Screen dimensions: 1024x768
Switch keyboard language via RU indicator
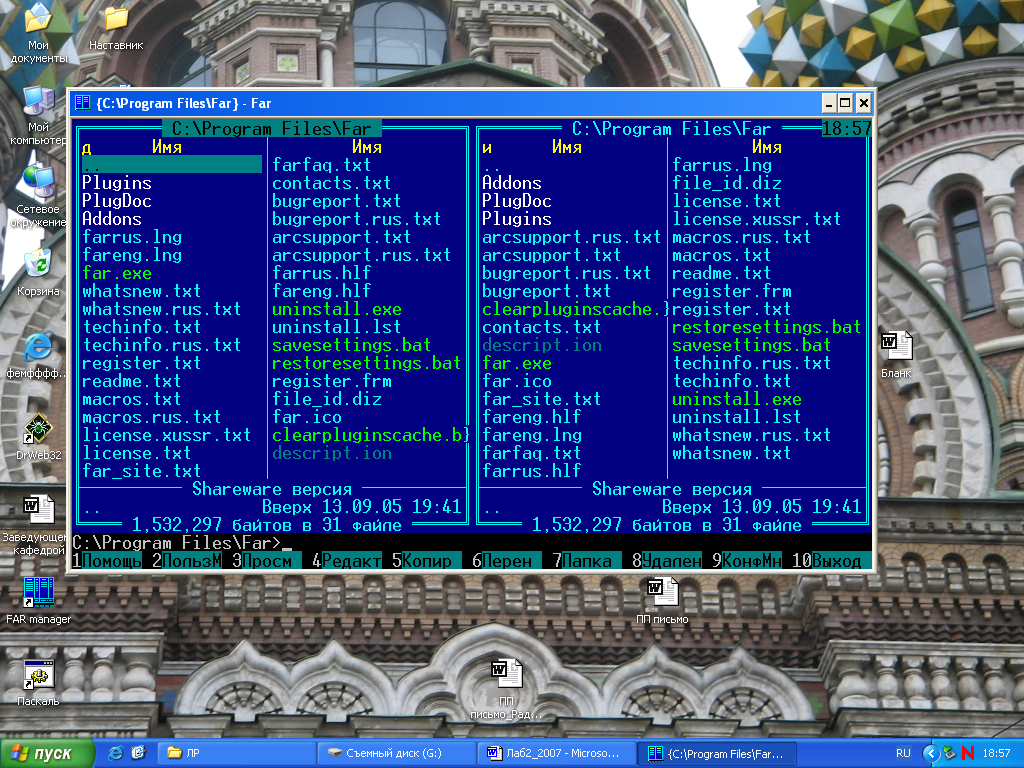point(903,753)
